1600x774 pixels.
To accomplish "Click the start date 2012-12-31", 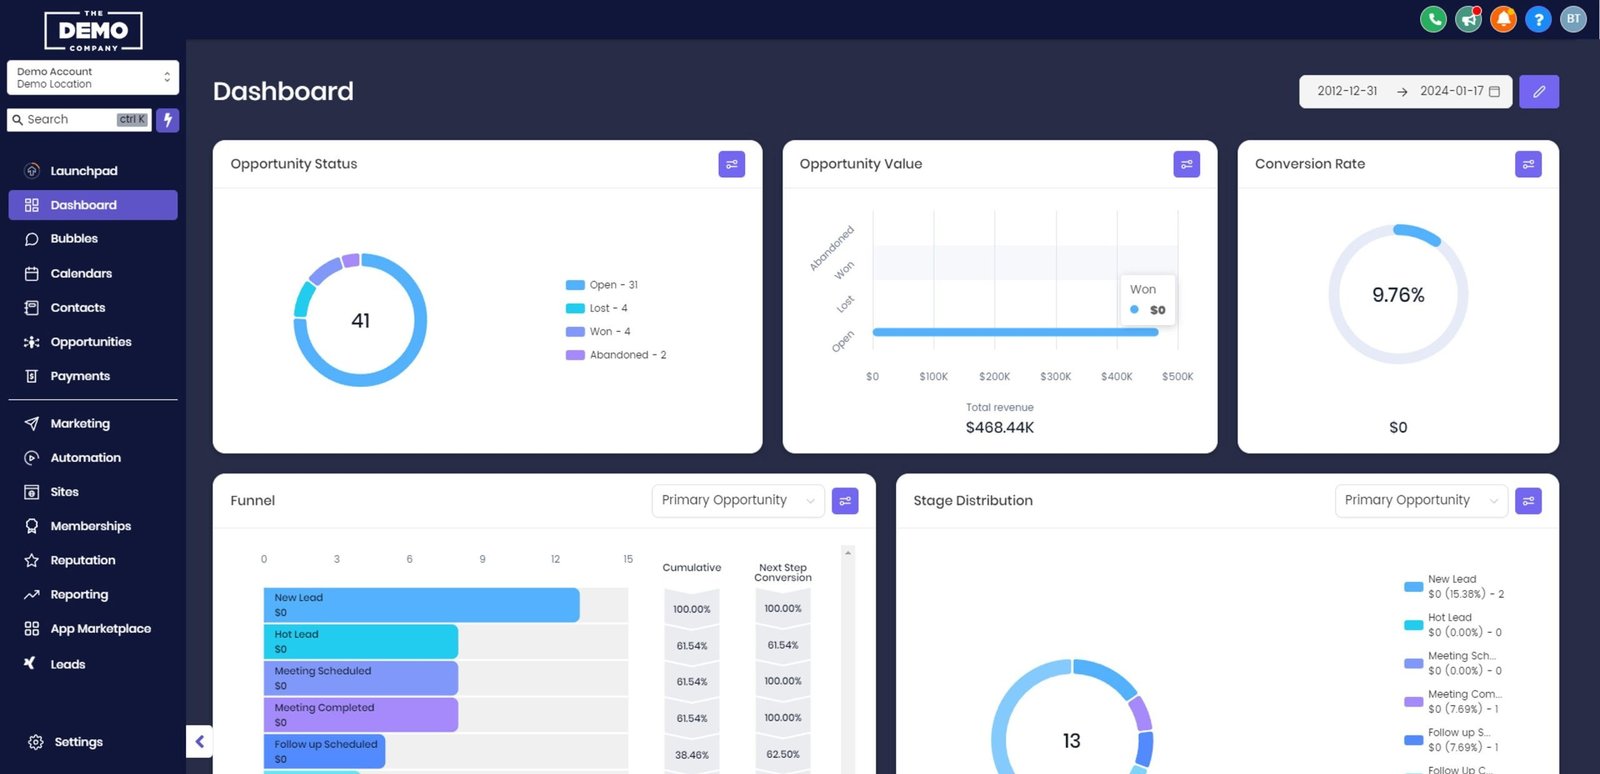I will tap(1347, 91).
